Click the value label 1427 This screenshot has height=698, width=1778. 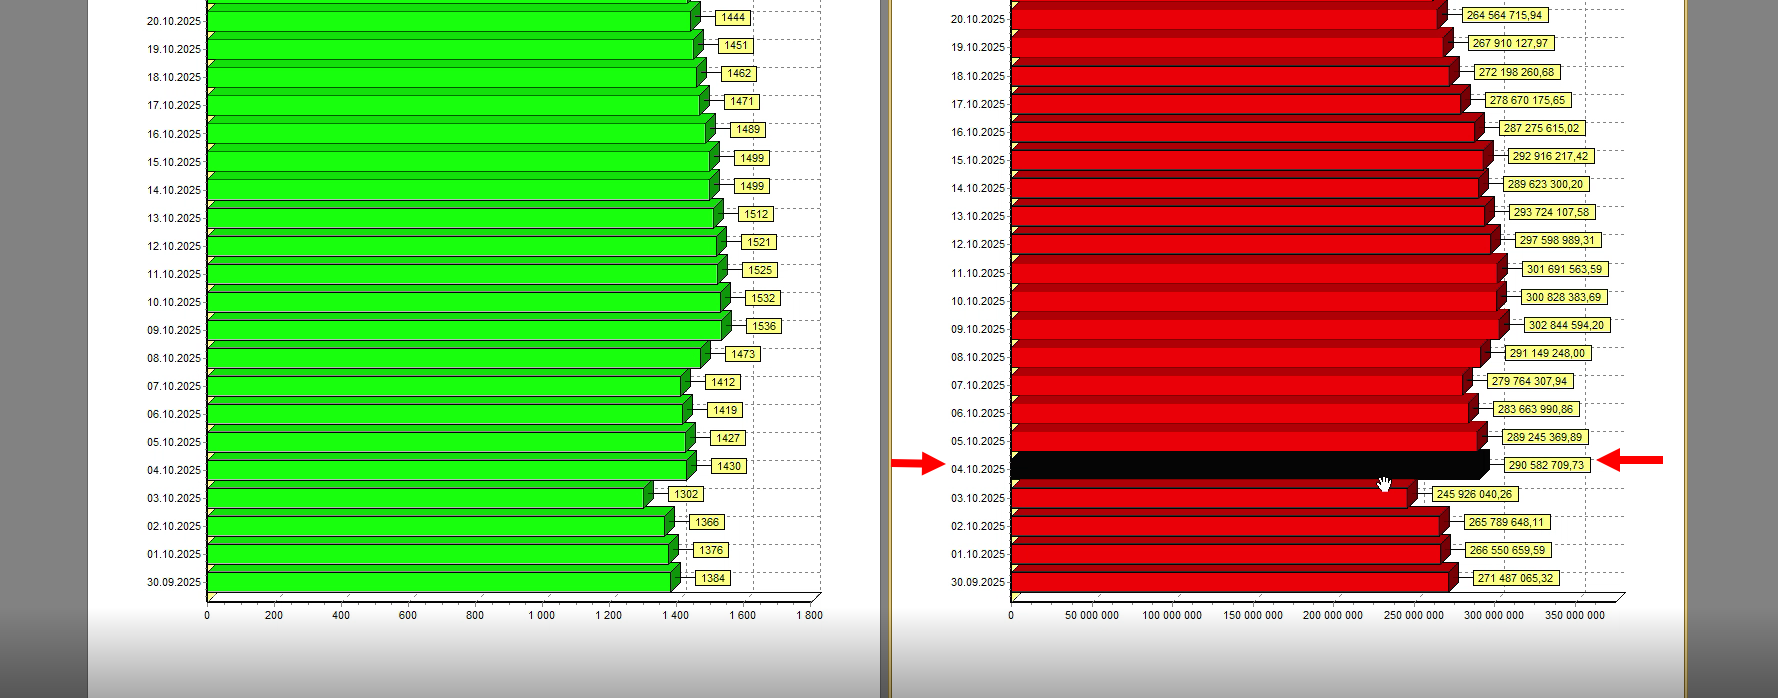pos(728,438)
